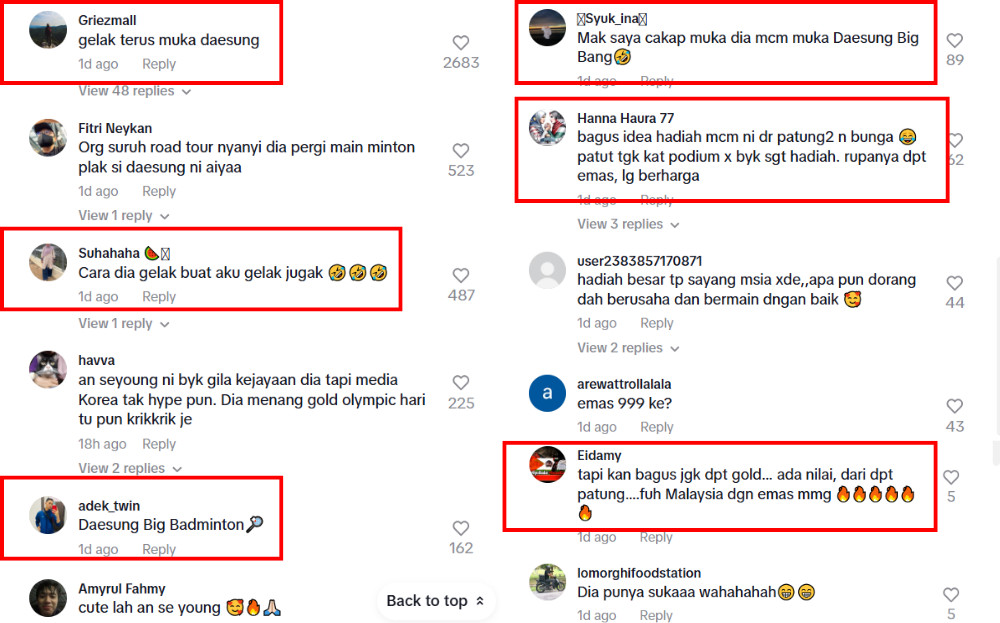Image resolution: width=1000 pixels, height=623 pixels.
Task: Heart the adek_twin comment with 162 likes
Action: 460,528
